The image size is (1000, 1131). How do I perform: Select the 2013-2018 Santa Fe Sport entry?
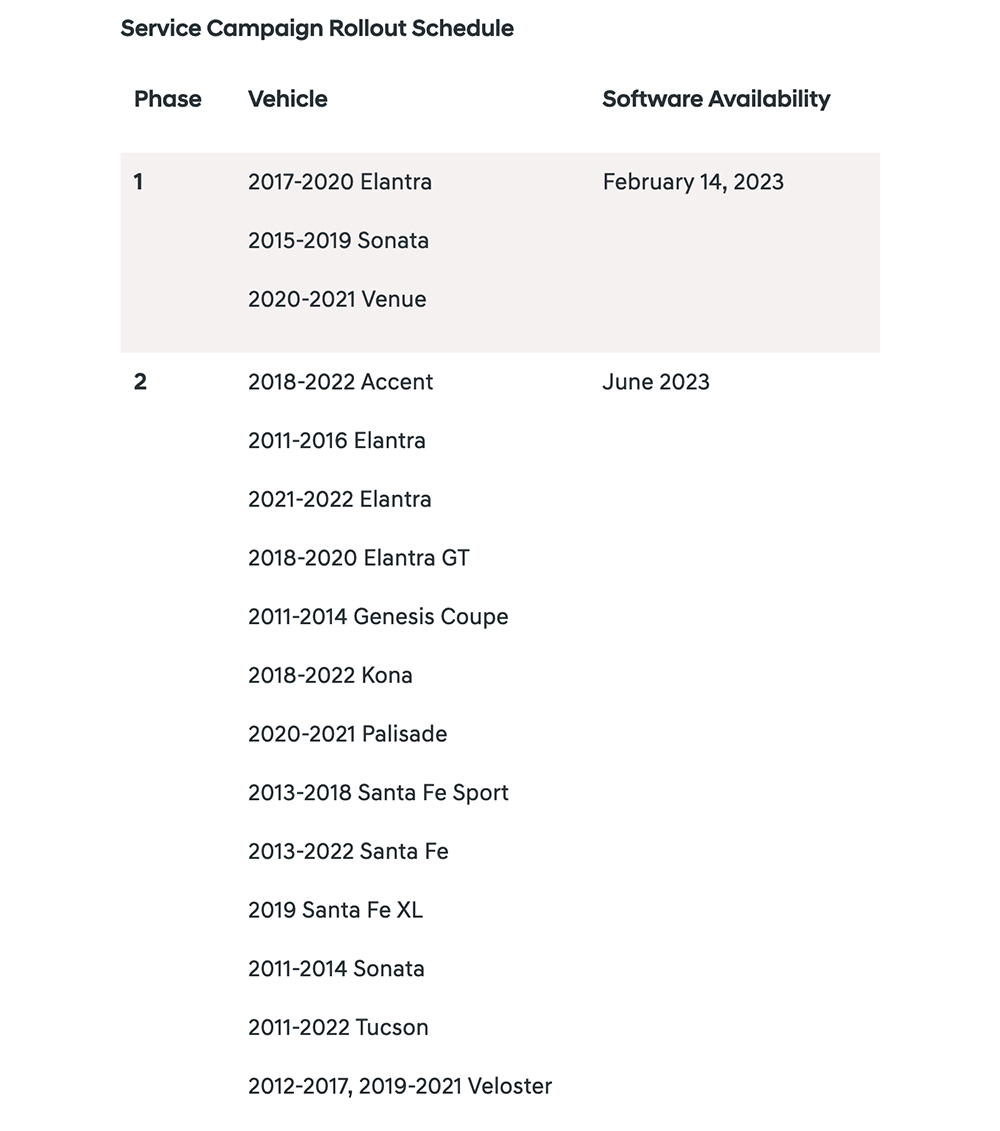coord(378,793)
